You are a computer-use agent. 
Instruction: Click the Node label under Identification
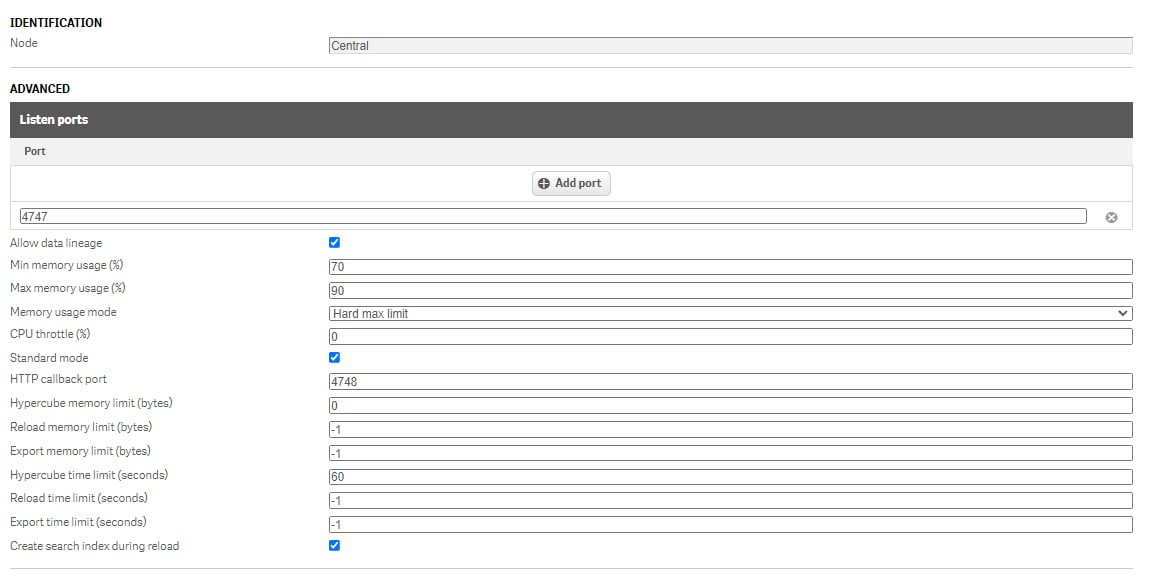pos(23,43)
